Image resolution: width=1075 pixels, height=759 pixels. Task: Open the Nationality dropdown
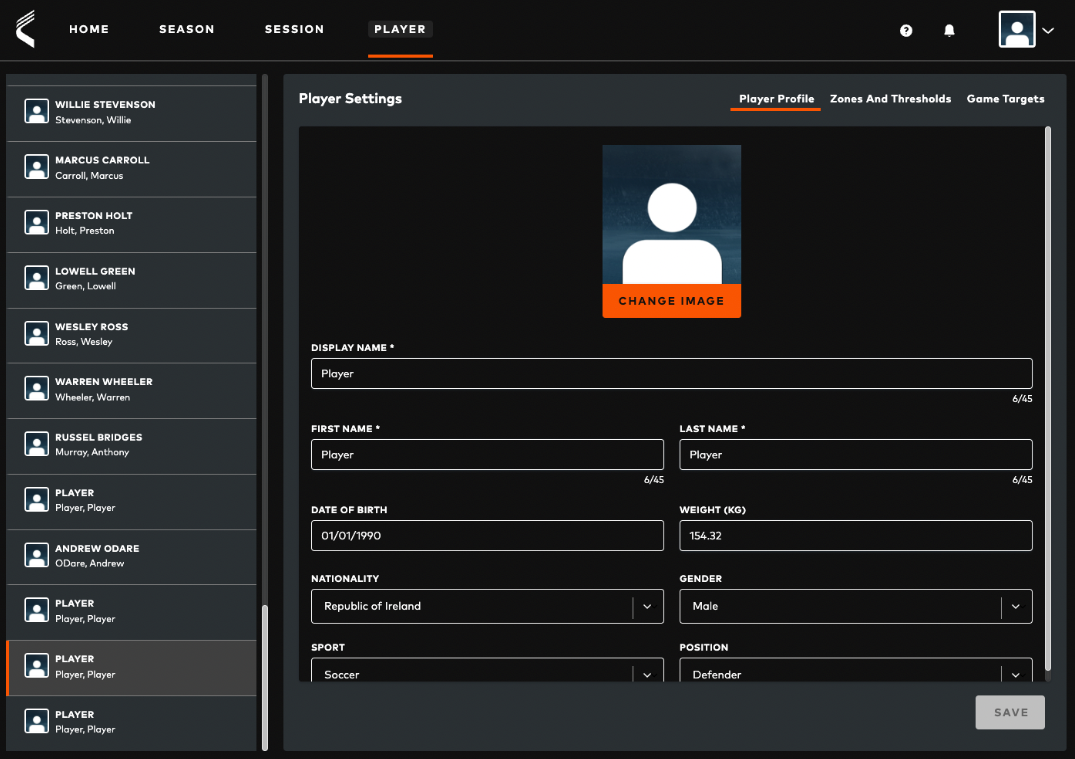click(648, 606)
